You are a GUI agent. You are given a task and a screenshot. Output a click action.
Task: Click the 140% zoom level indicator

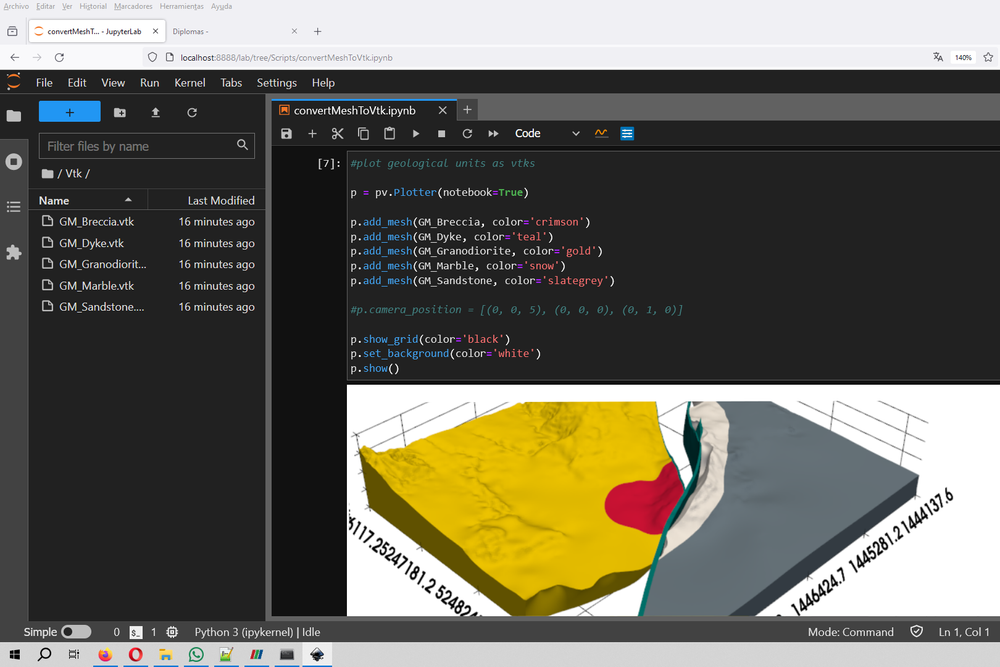(x=963, y=57)
